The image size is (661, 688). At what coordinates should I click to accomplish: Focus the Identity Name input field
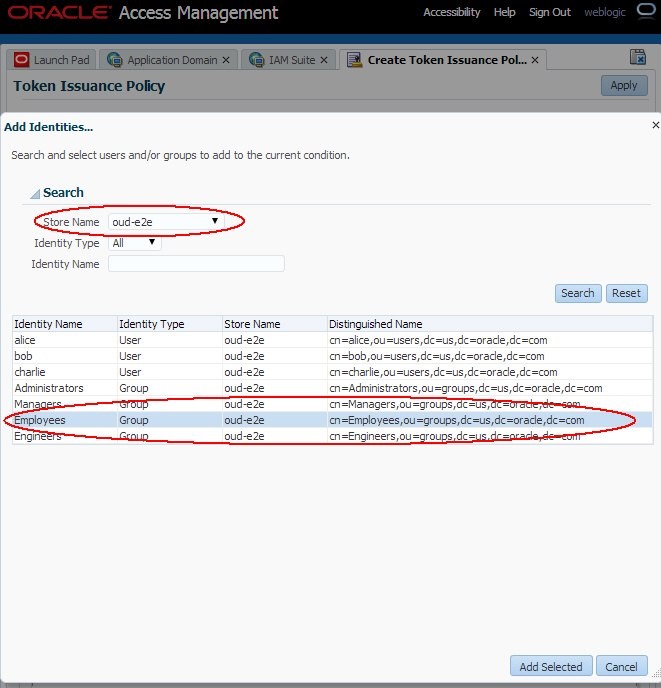196,264
